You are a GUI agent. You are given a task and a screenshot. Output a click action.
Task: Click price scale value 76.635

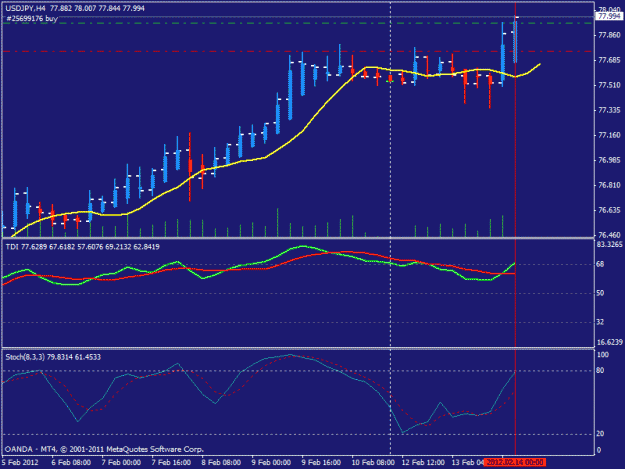click(609, 210)
